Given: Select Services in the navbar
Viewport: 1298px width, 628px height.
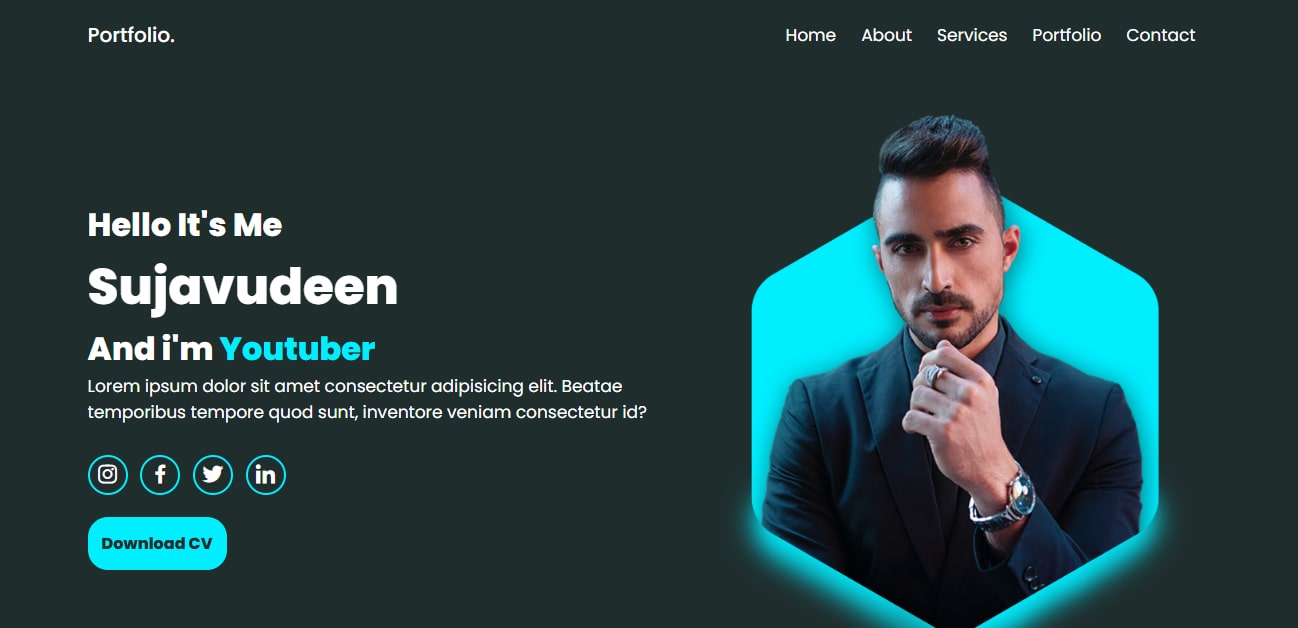Looking at the screenshot, I should pyautogui.click(x=972, y=35).
